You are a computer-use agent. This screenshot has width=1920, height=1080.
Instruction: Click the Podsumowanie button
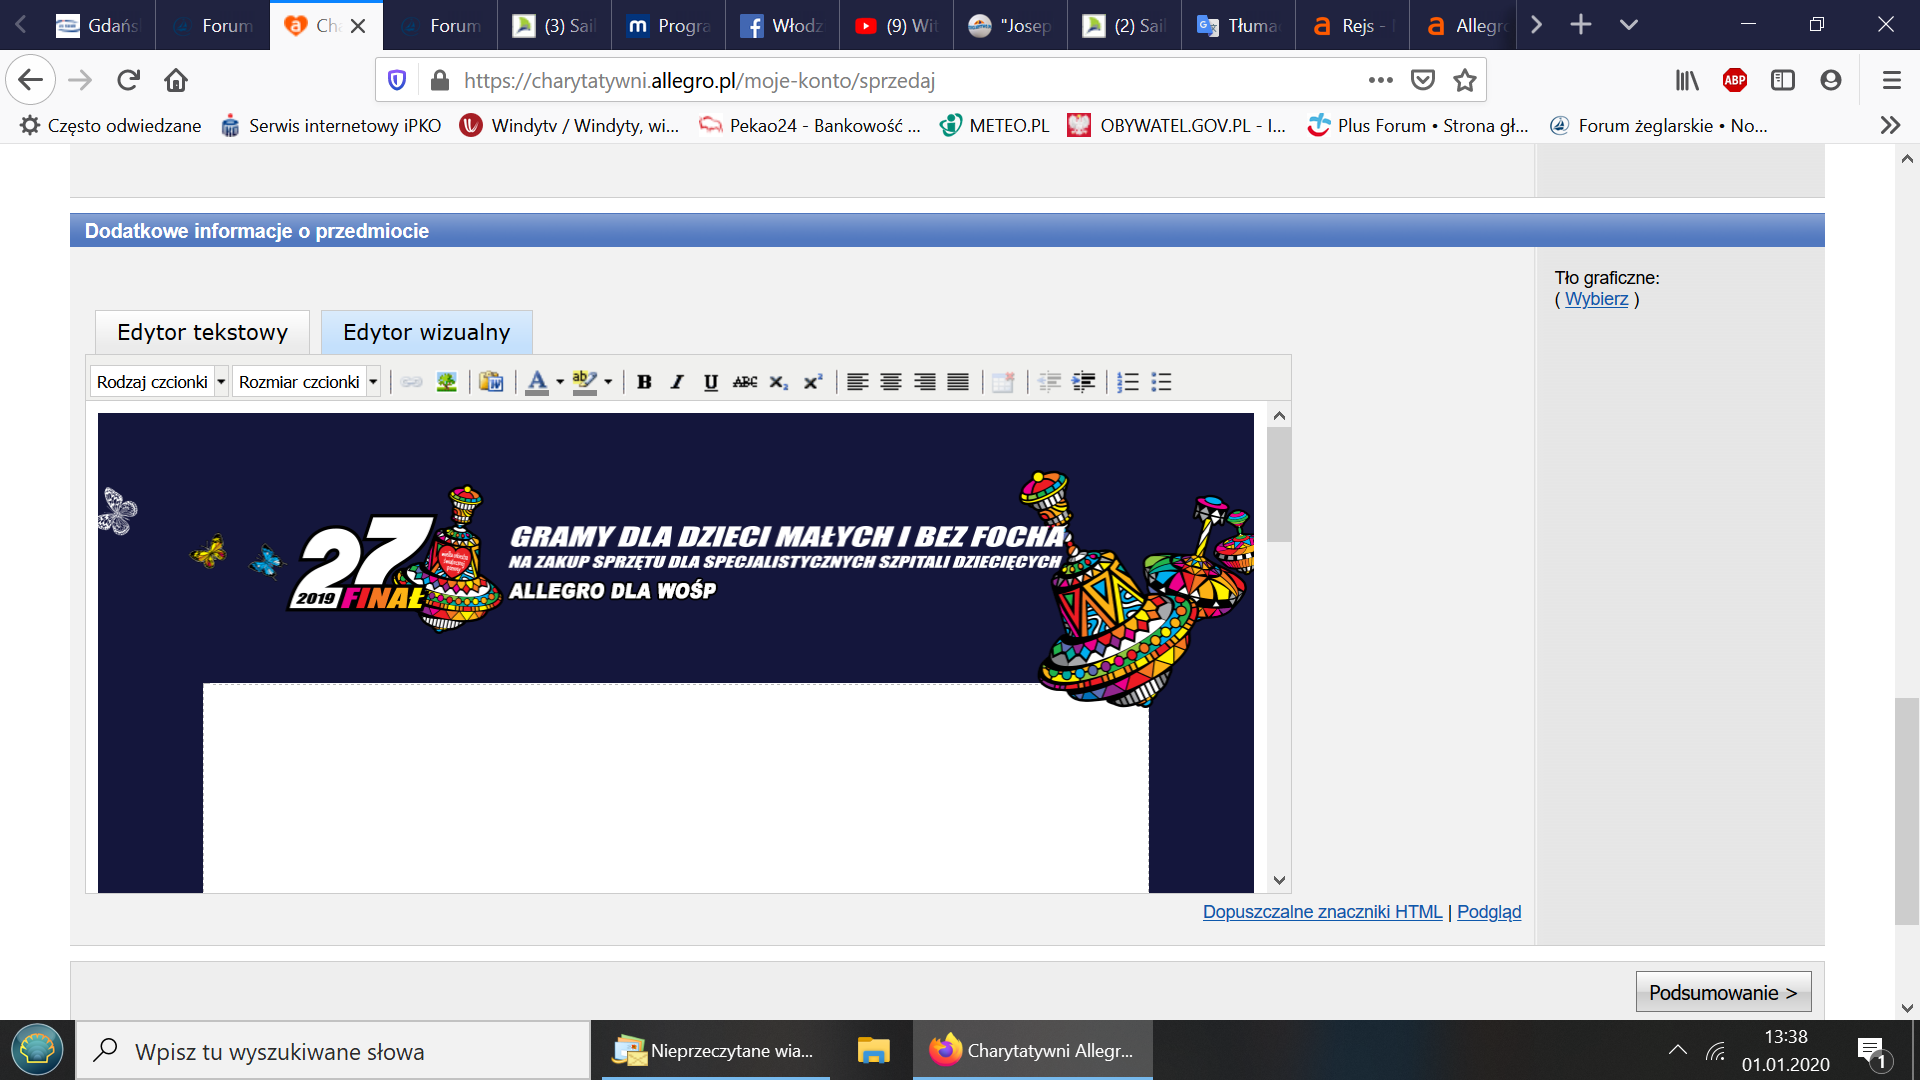click(1723, 993)
